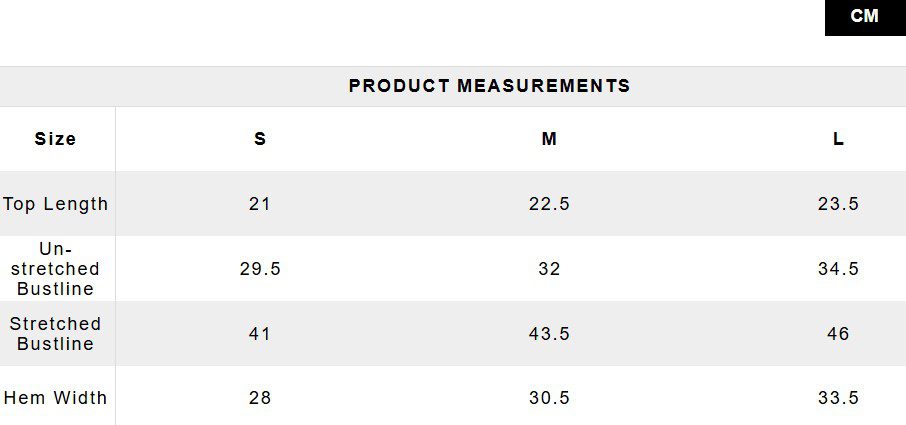Select the PRODUCT MEASUREMENTS header
The height and width of the screenshot is (425, 906).
489,86
